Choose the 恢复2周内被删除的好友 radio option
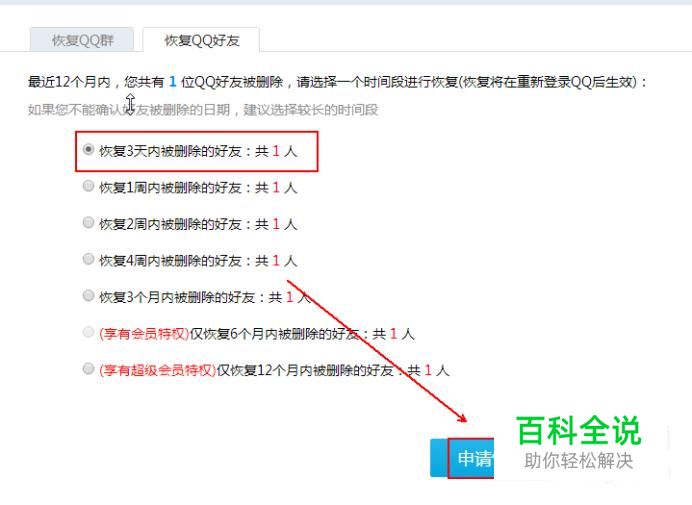This screenshot has width=692, height=505. (x=88, y=222)
